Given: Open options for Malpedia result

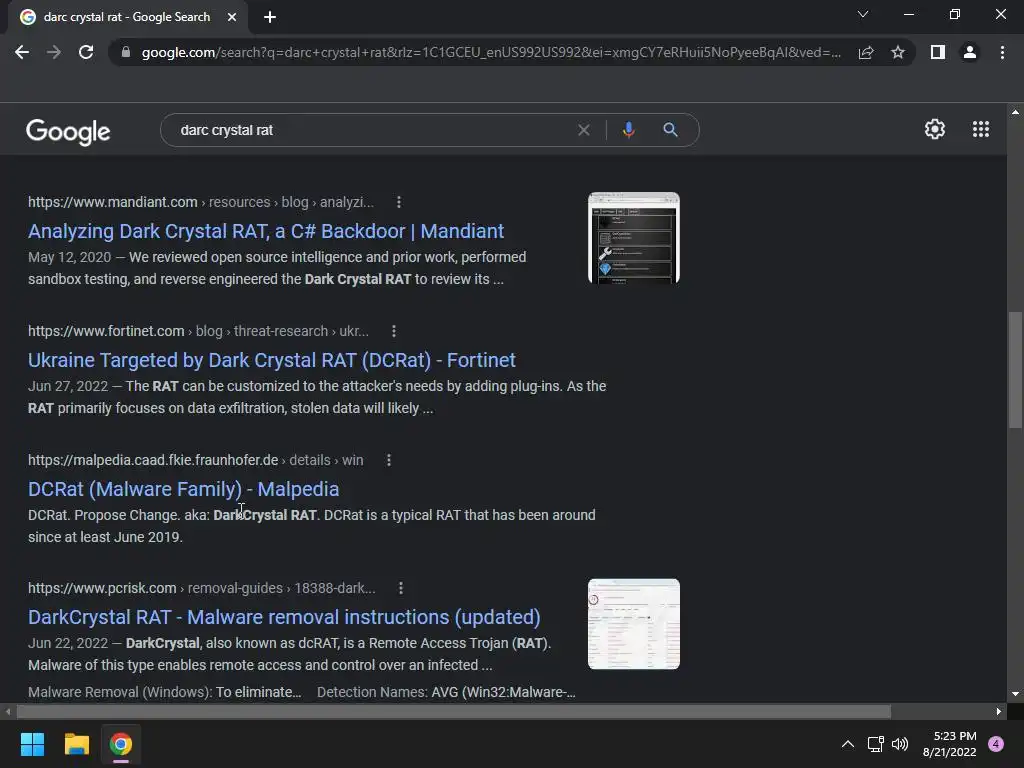Looking at the screenshot, I should (389, 460).
